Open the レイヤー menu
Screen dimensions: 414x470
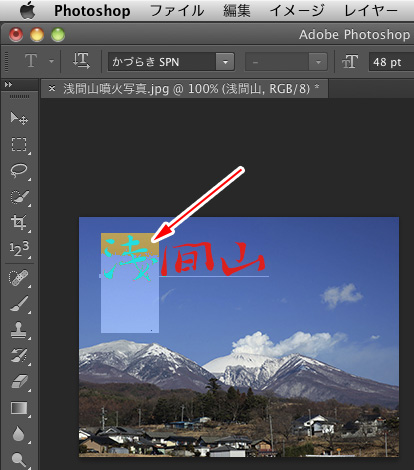[x=371, y=11]
